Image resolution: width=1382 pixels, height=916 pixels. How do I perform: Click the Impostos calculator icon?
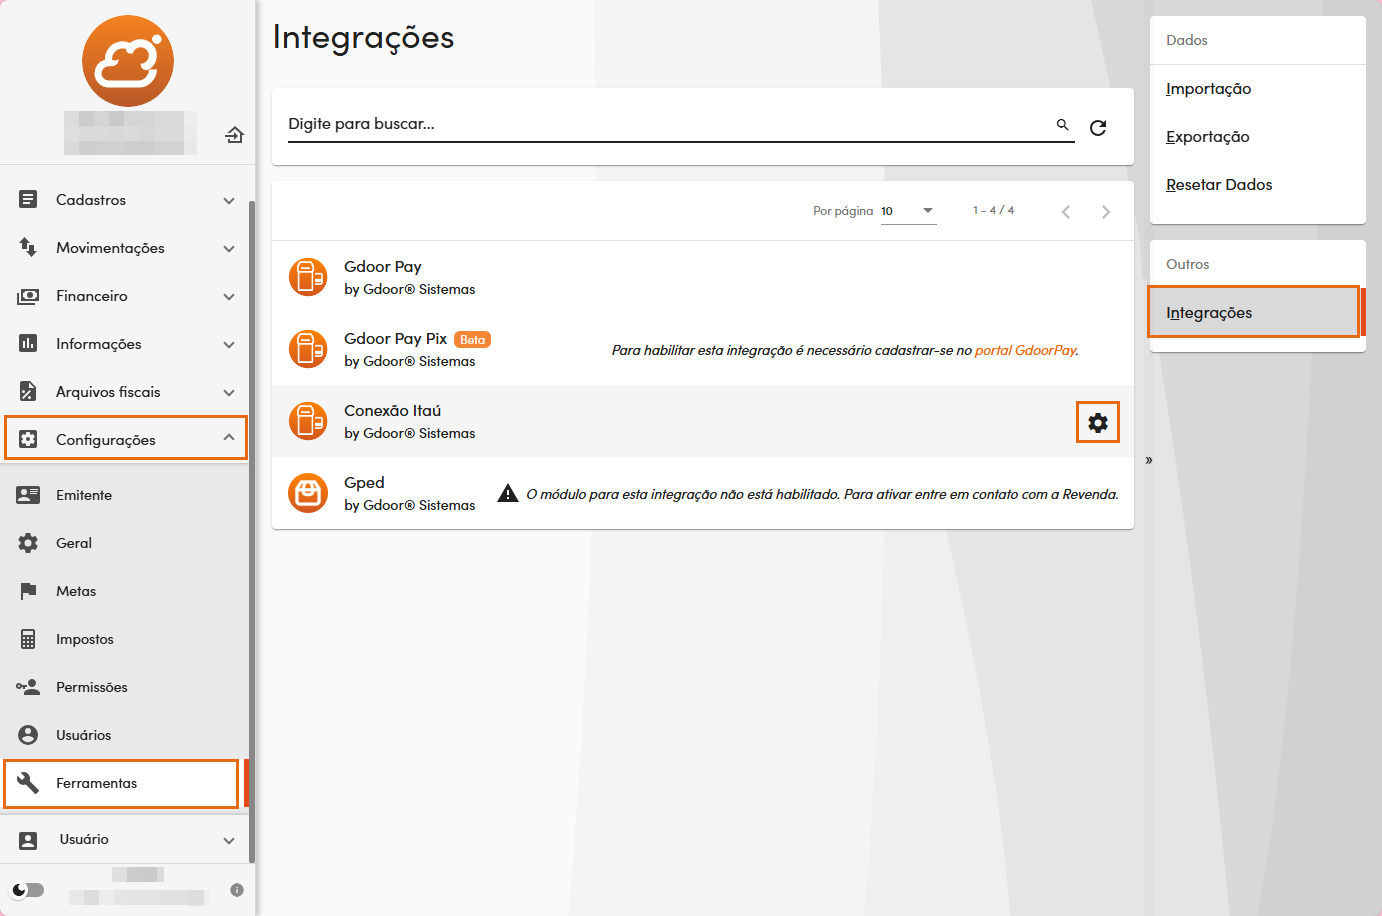coord(28,639)
